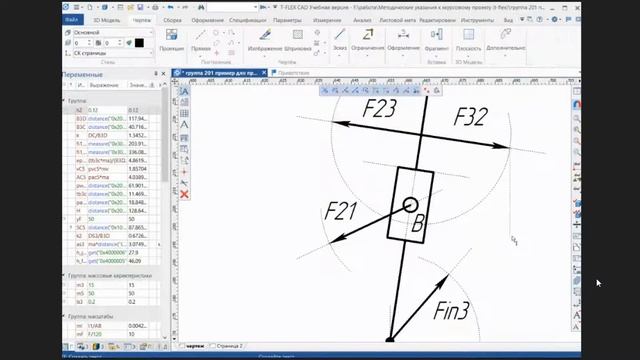The height and width of the screenshot is (360, 640).
Task: Select the m5 variable row
Action: point(111,293)
